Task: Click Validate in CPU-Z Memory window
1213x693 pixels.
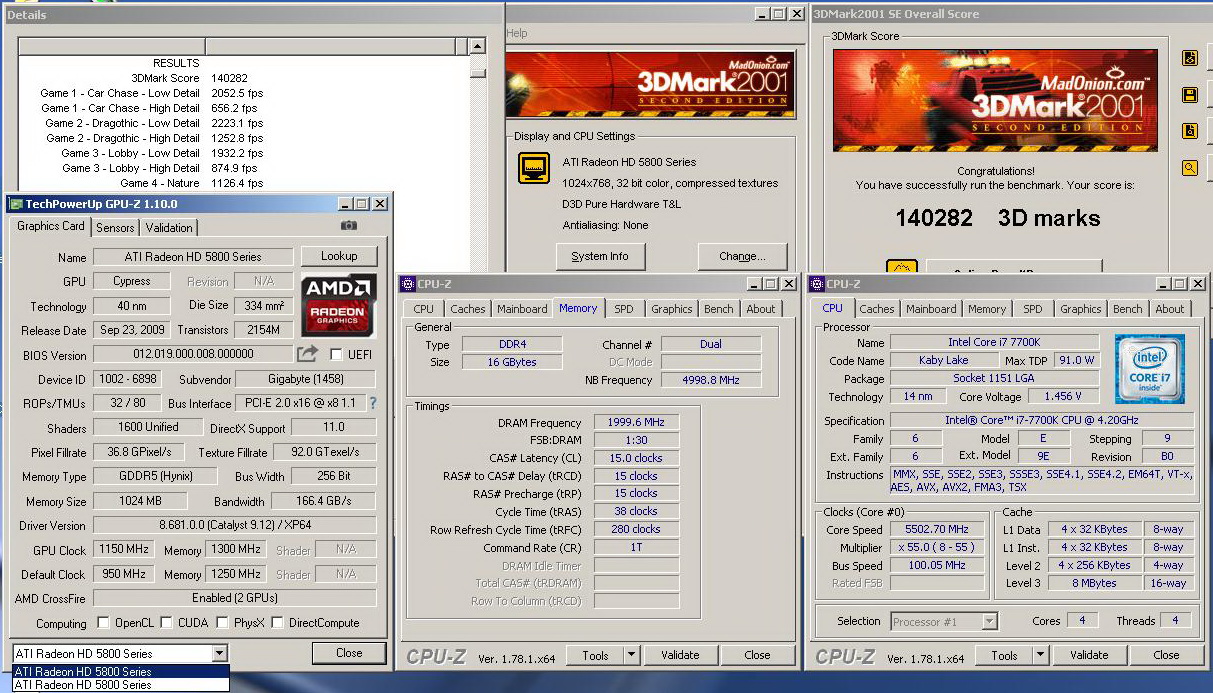Action: coord(680,655)
